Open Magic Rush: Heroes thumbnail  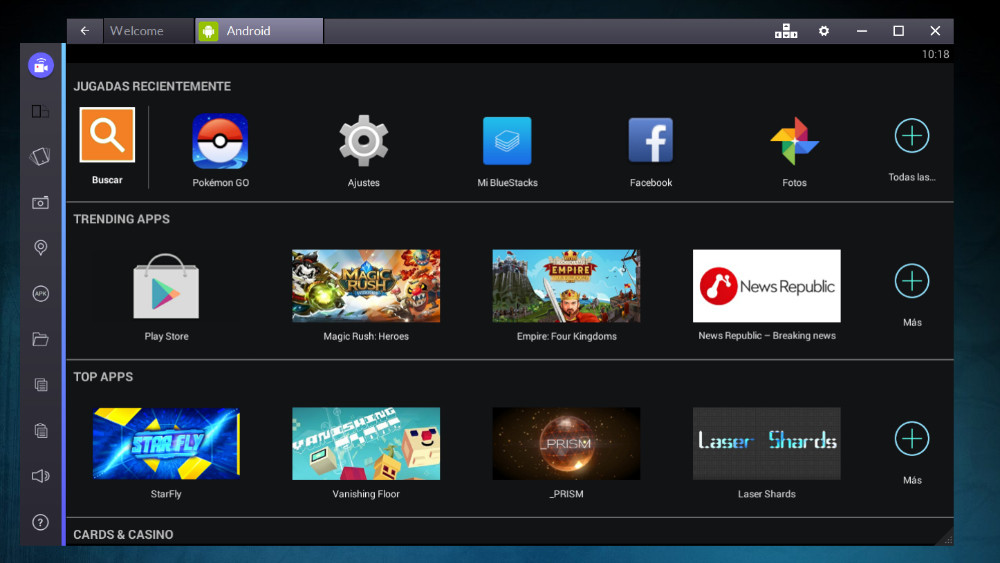pos(366,286)
